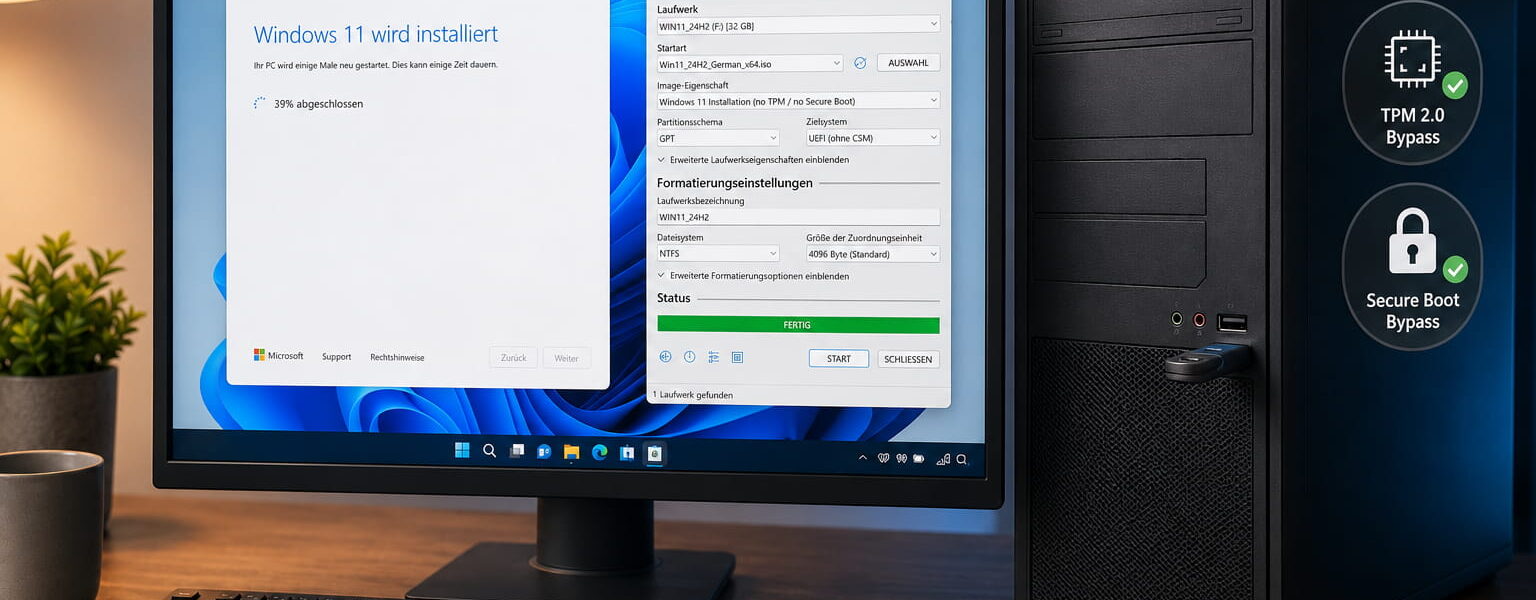Open the Zielsystem UEFI dropdown
This screenshot has width=1536, height=600.
[873, 138]
